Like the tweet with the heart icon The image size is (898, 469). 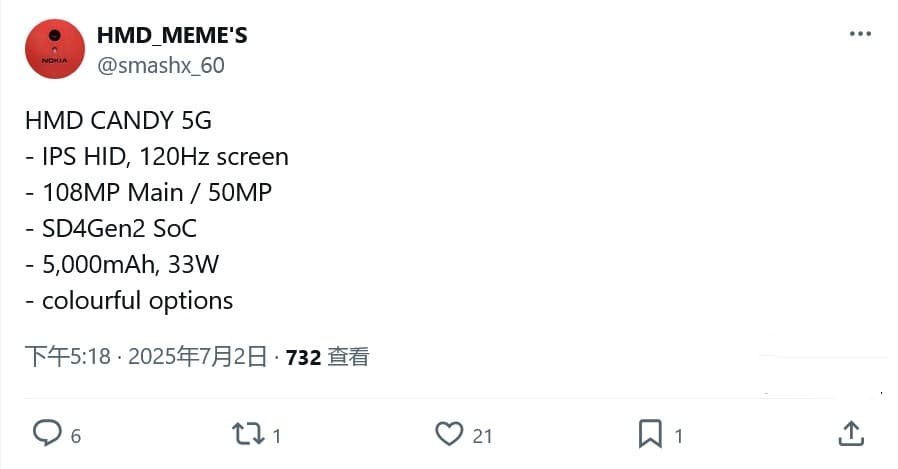(449, 433)
